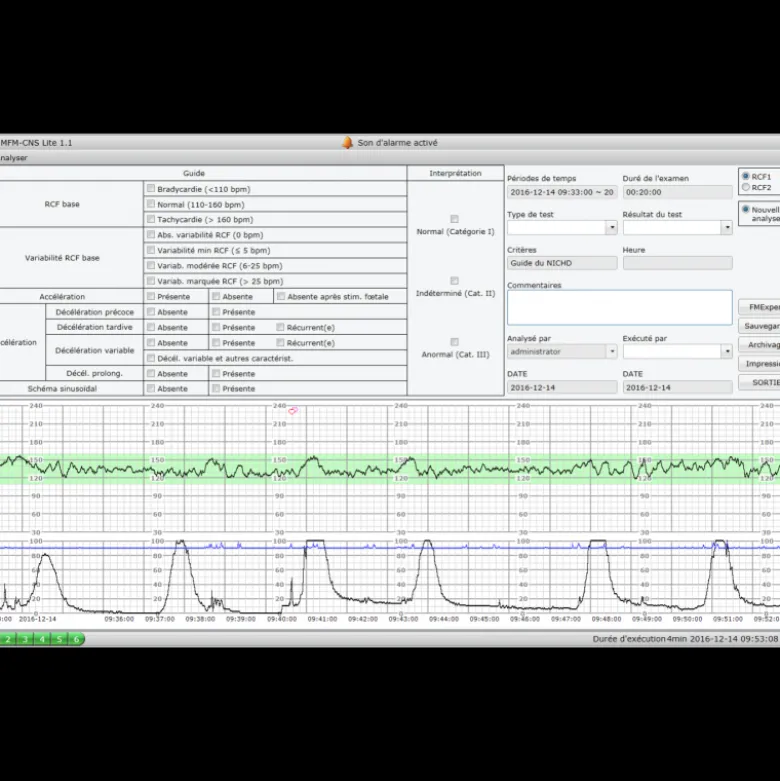This screenshot has width=780, height=781.
Task: Check Tachycardie (> 160 bpm) box
Action: pos(151,219)
